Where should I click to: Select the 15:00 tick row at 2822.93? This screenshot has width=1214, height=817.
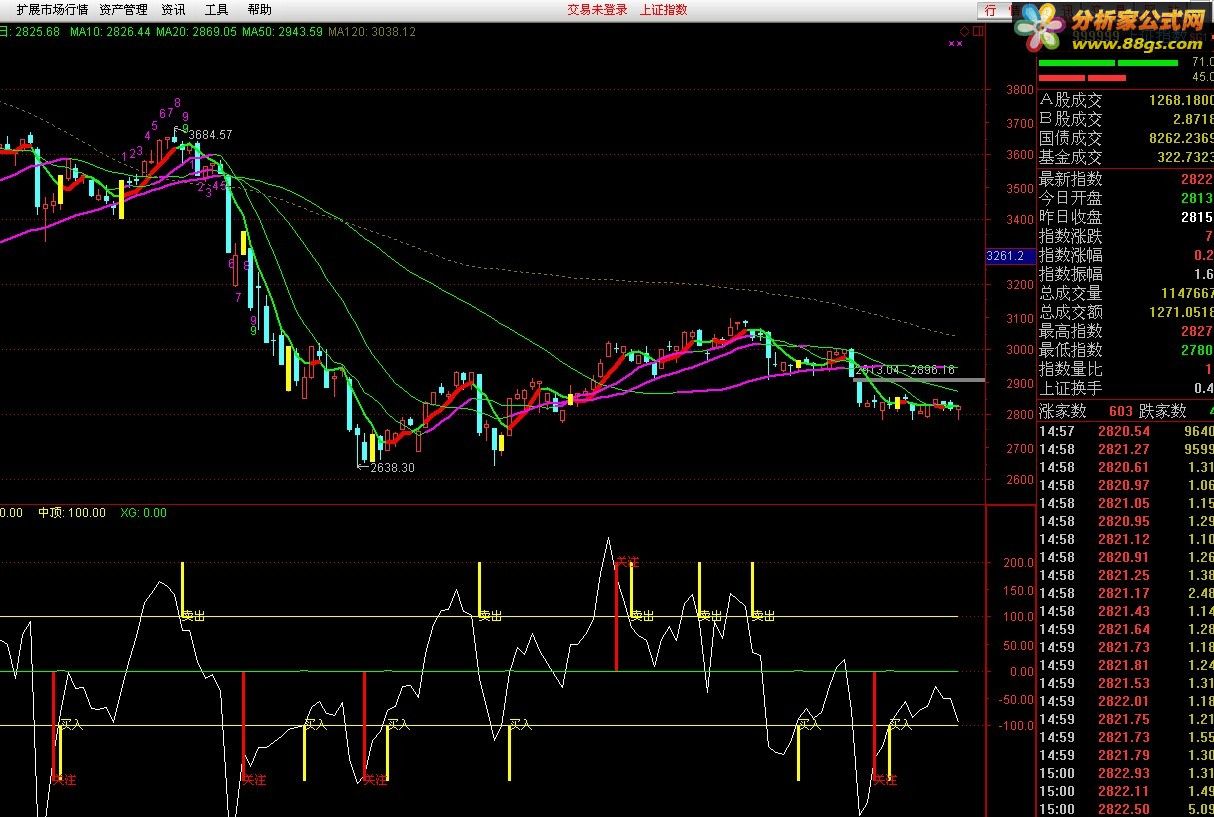tap(1125, 773)
